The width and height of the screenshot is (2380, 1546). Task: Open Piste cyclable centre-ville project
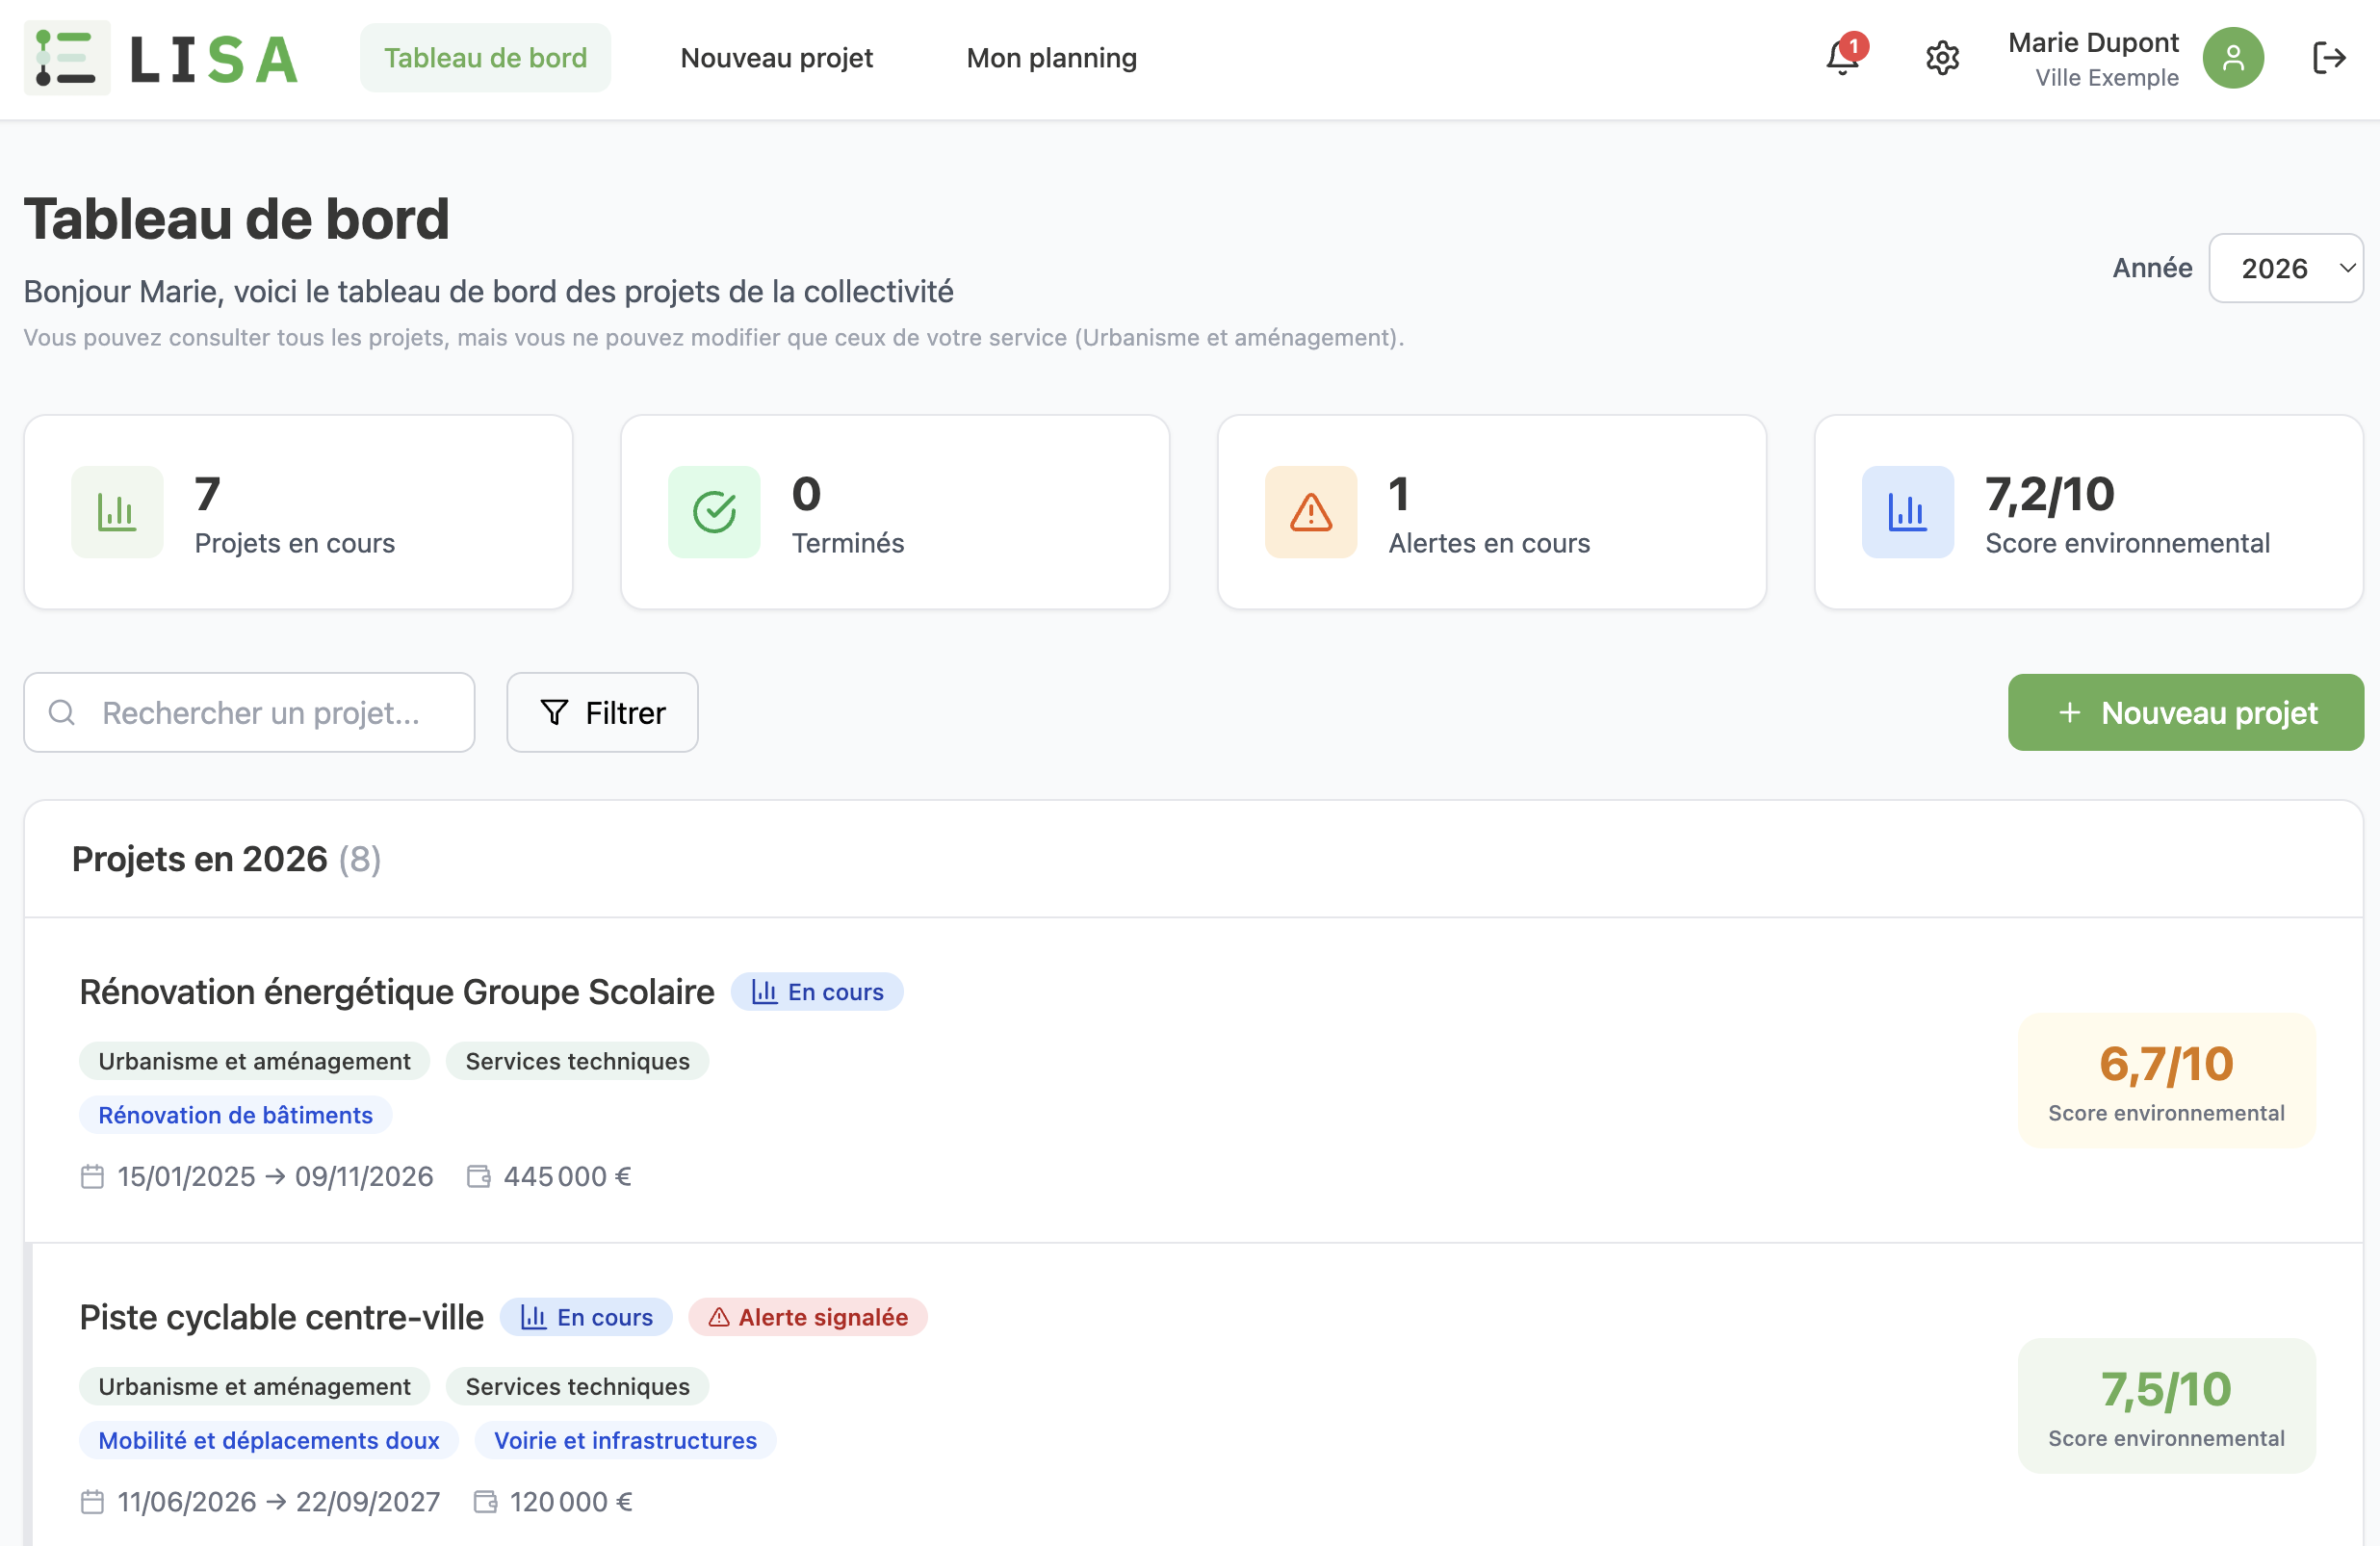(x=282, y=1317)
